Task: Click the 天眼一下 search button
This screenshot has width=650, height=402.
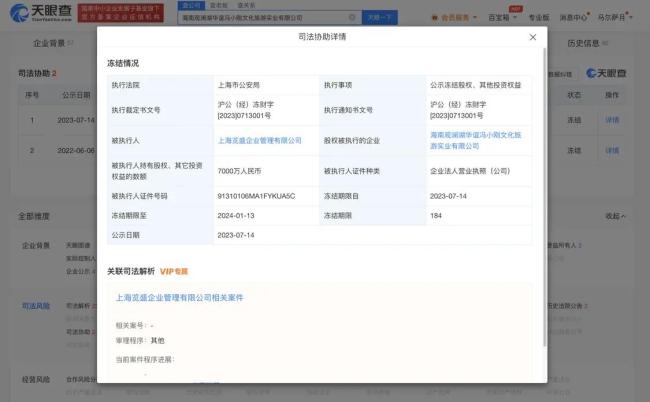Action: (x=380, y=17)
